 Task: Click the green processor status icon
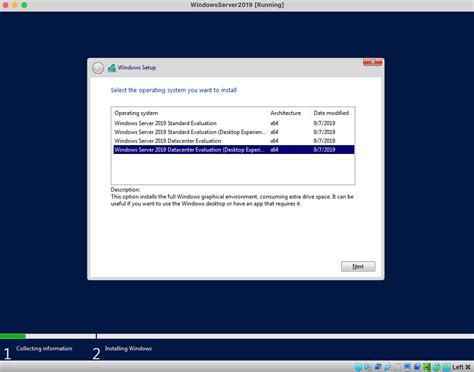pos(427,367)
